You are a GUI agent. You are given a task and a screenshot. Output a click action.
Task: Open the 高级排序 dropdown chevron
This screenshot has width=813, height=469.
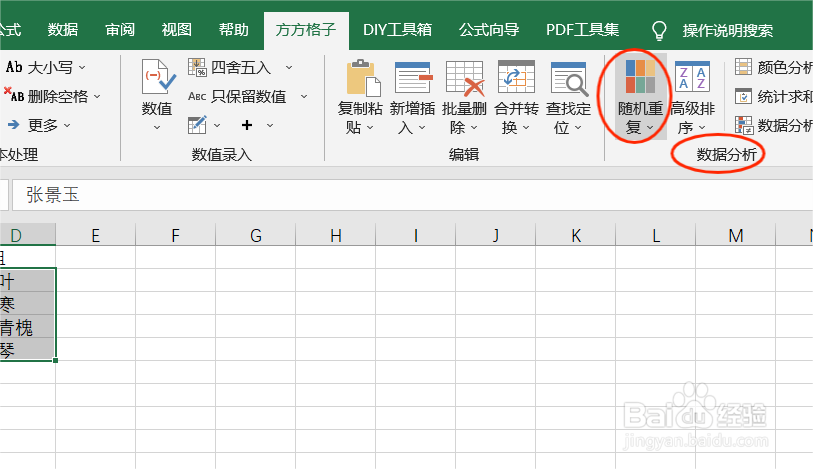702,127
